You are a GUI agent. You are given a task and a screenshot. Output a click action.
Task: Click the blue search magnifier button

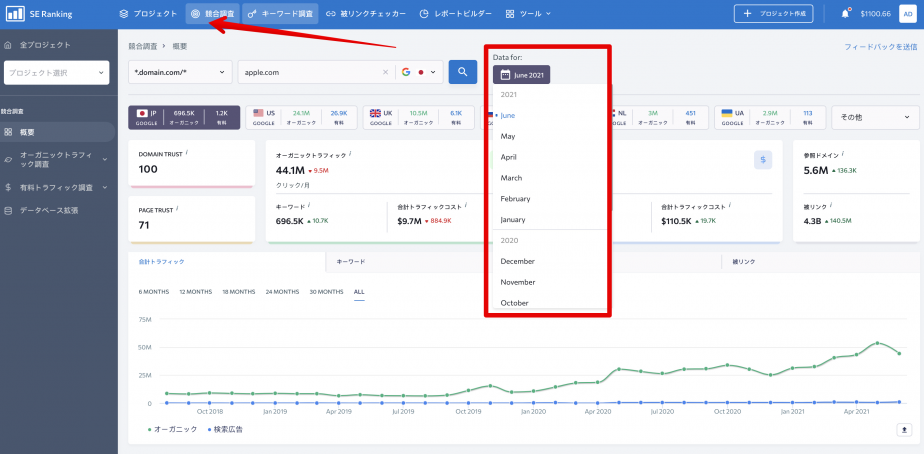pyautogui.click(x=463, y=72)
